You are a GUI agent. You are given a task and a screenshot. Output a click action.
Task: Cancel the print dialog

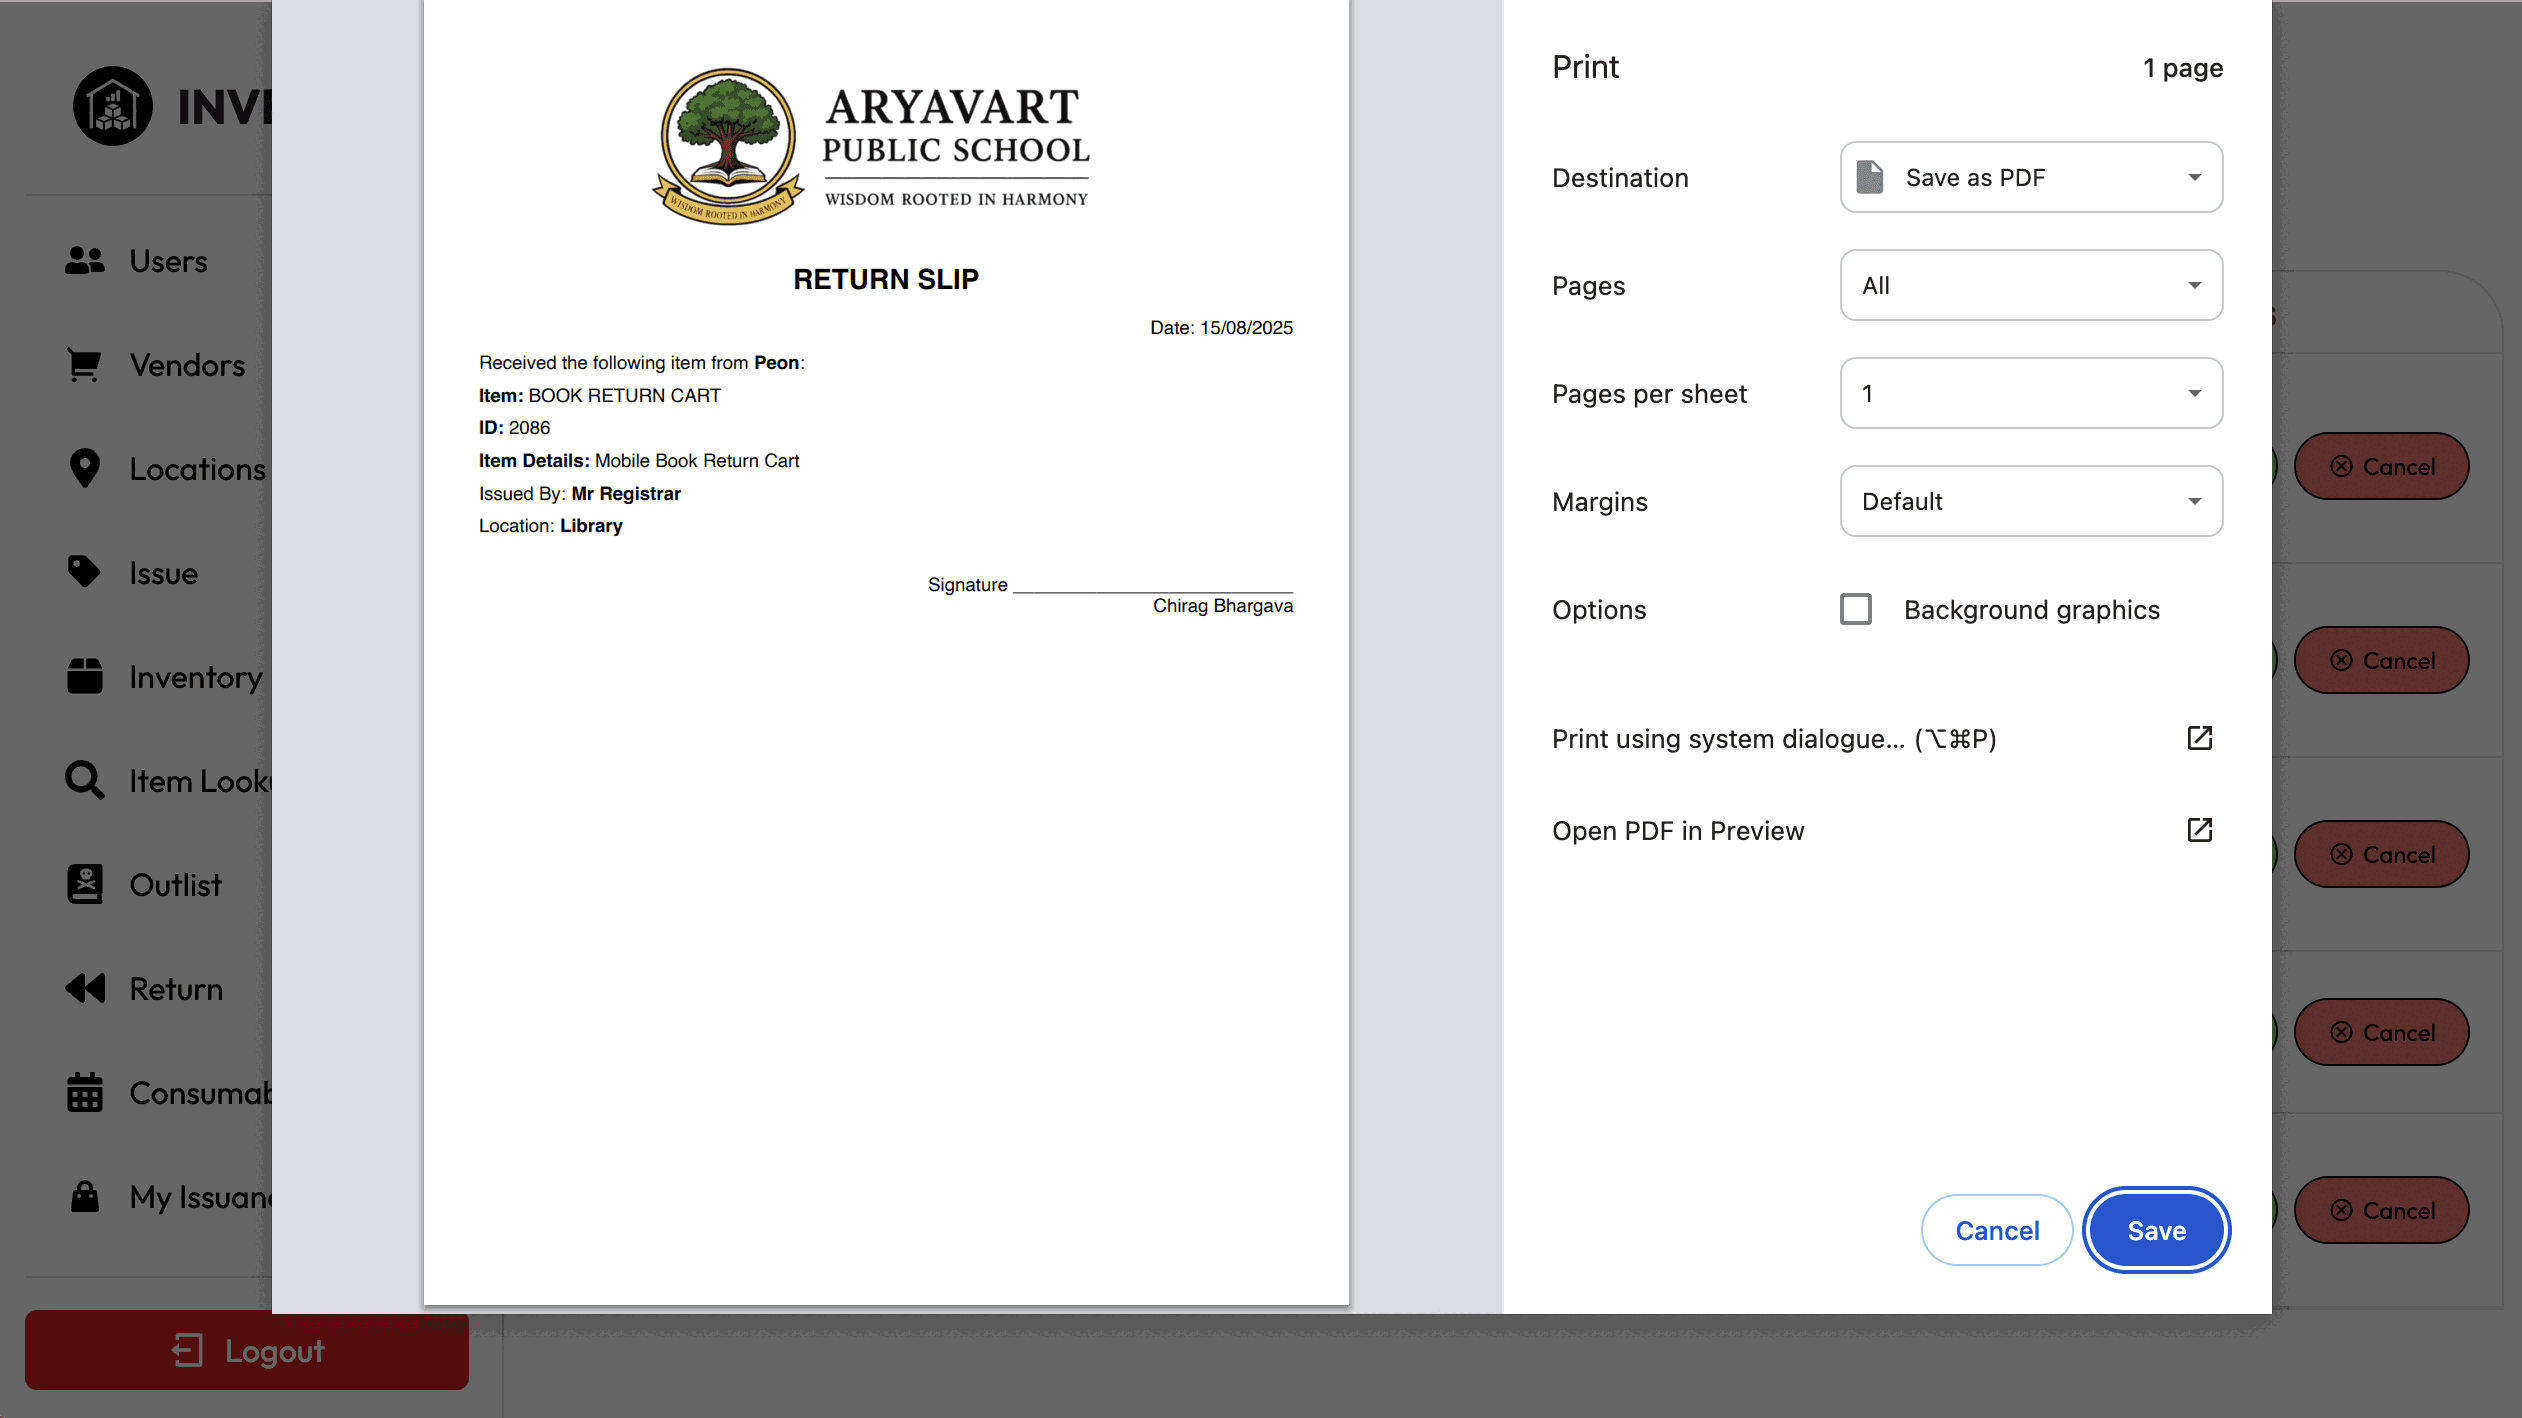point(1997,1230)
